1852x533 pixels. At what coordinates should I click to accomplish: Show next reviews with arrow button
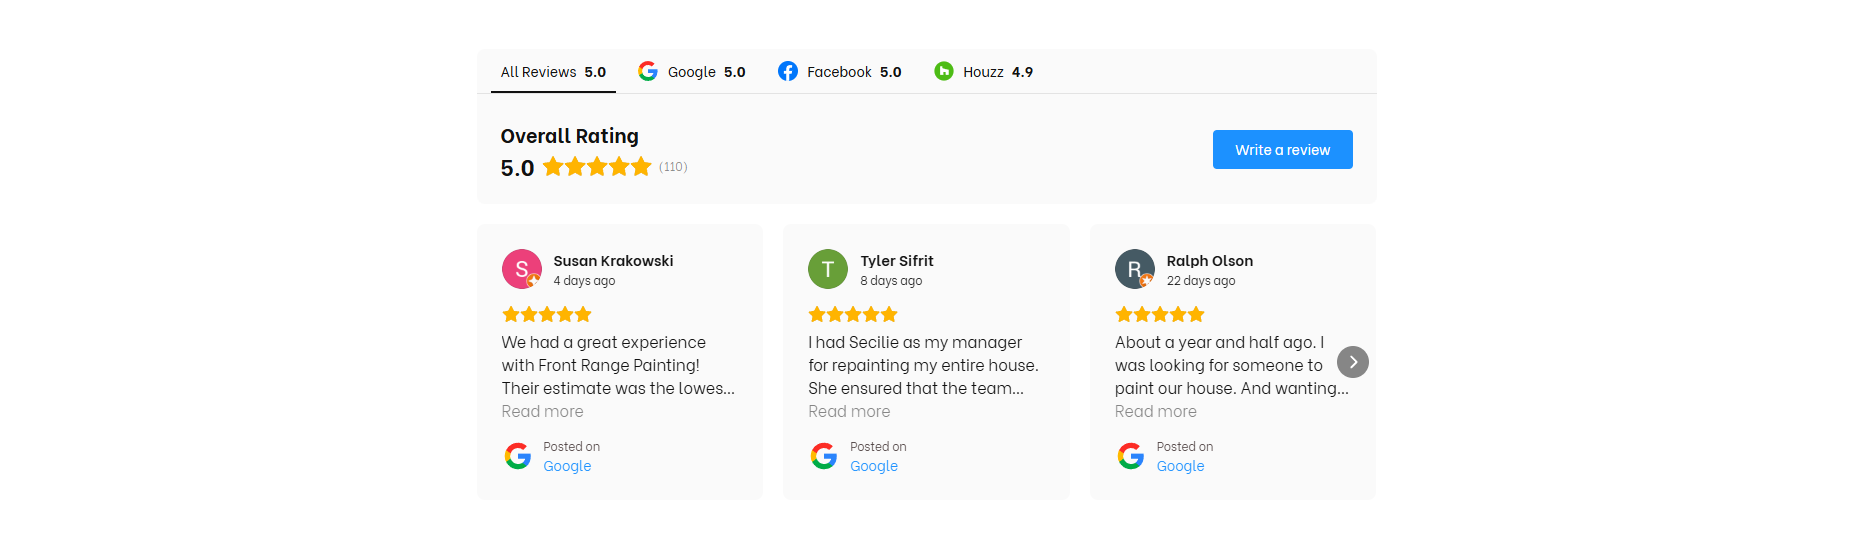click(x=1353, y=362)
